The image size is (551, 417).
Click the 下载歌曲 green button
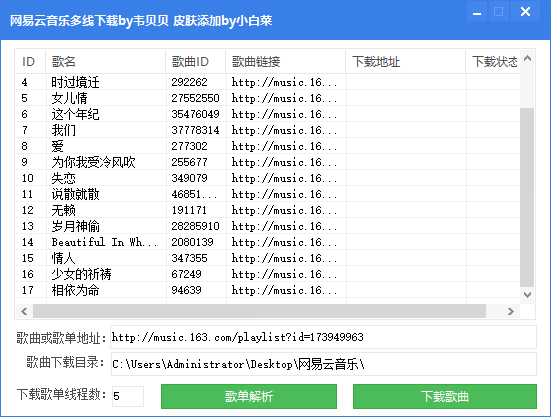click(x=445, y=396)
